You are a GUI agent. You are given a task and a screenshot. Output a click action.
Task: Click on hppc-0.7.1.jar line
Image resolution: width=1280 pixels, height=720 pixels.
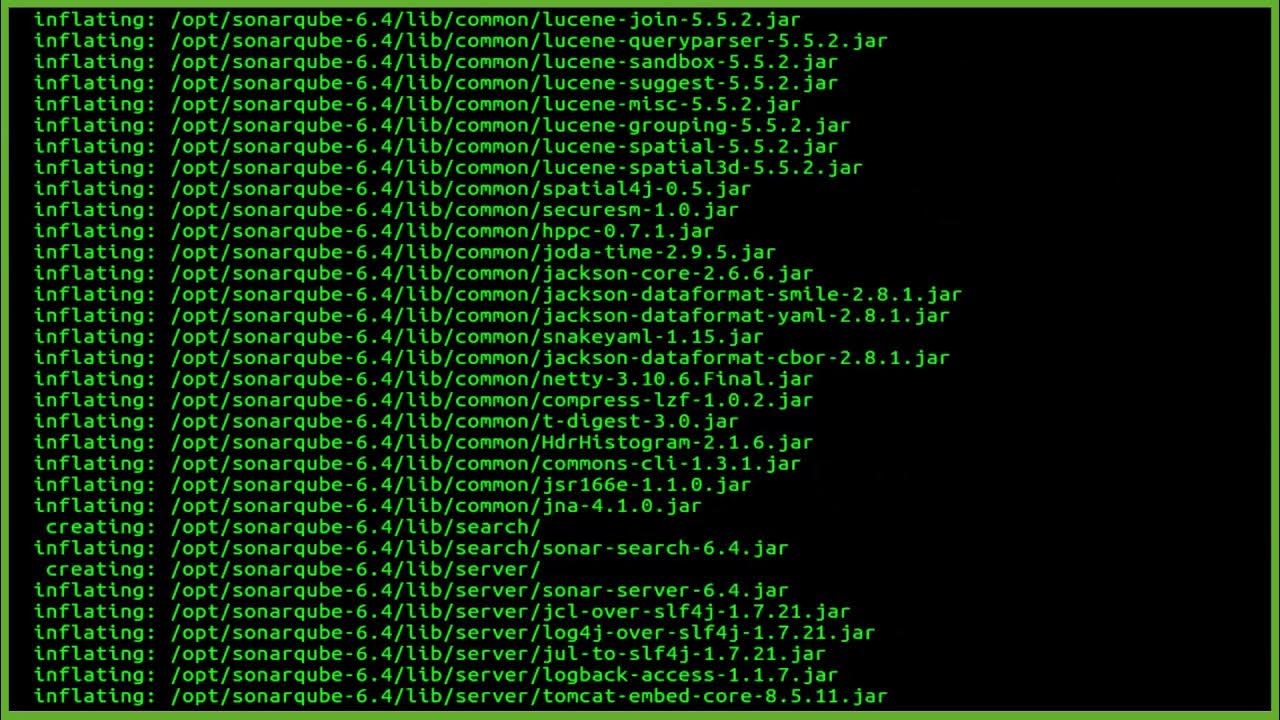(374, 231)
